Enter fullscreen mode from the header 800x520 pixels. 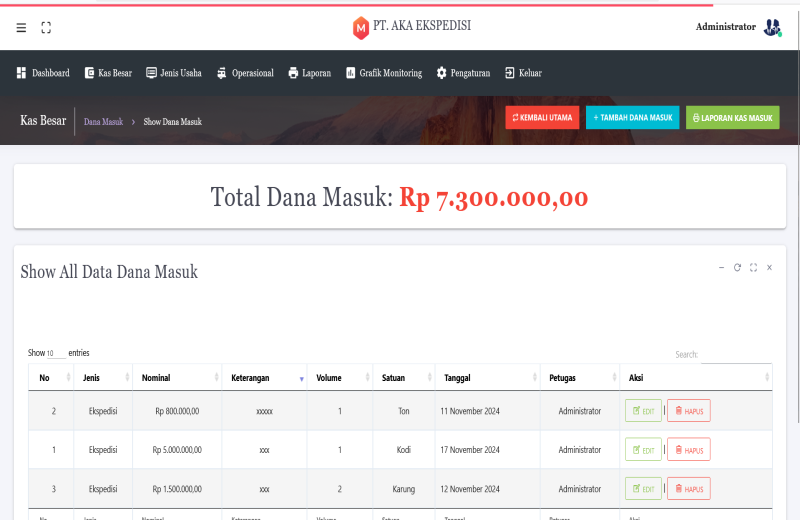coord(46,28)
